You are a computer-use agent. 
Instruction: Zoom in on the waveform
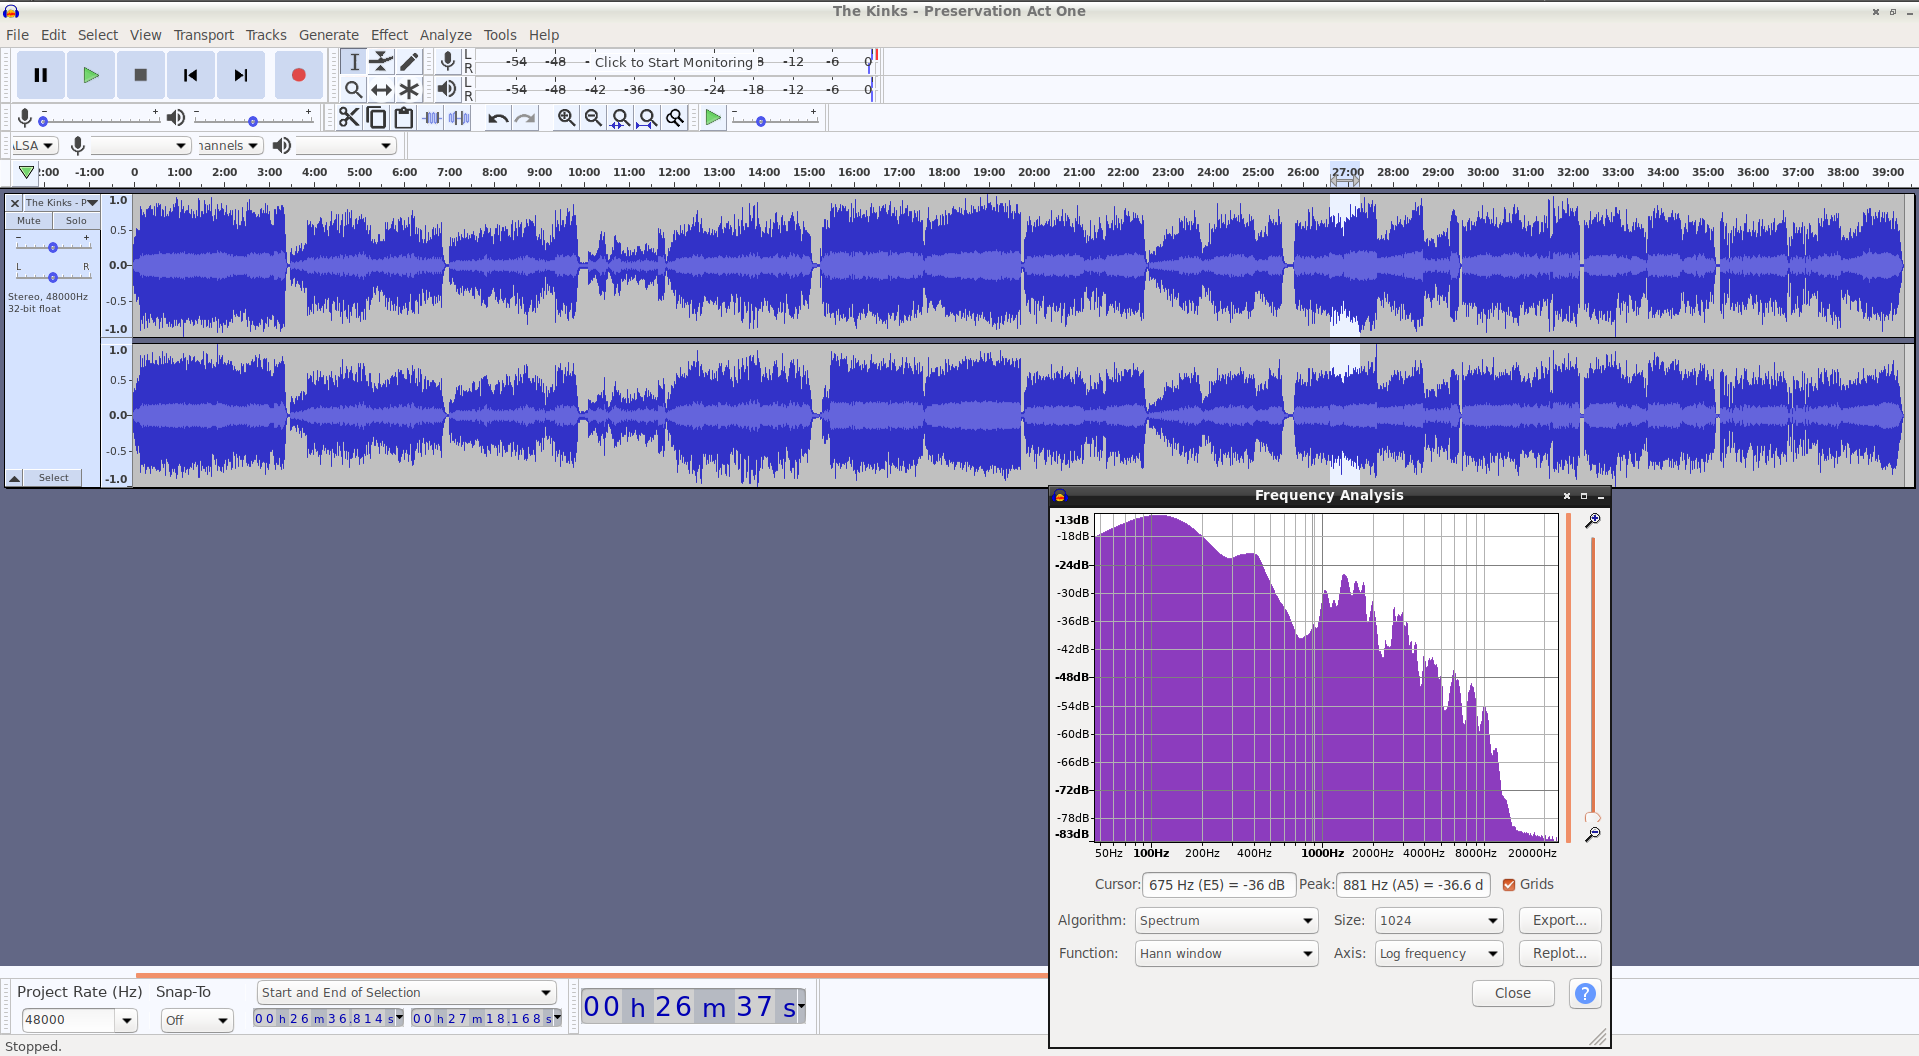(x=566, y=118)
